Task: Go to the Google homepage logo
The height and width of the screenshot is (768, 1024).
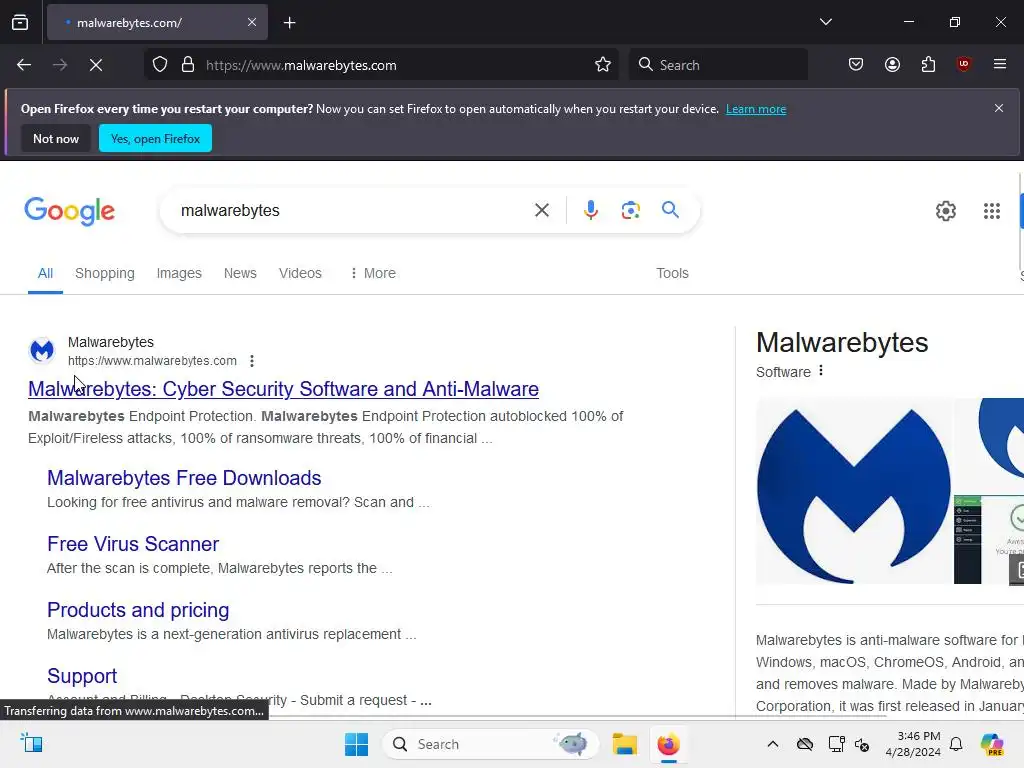Action: (69, 211)
